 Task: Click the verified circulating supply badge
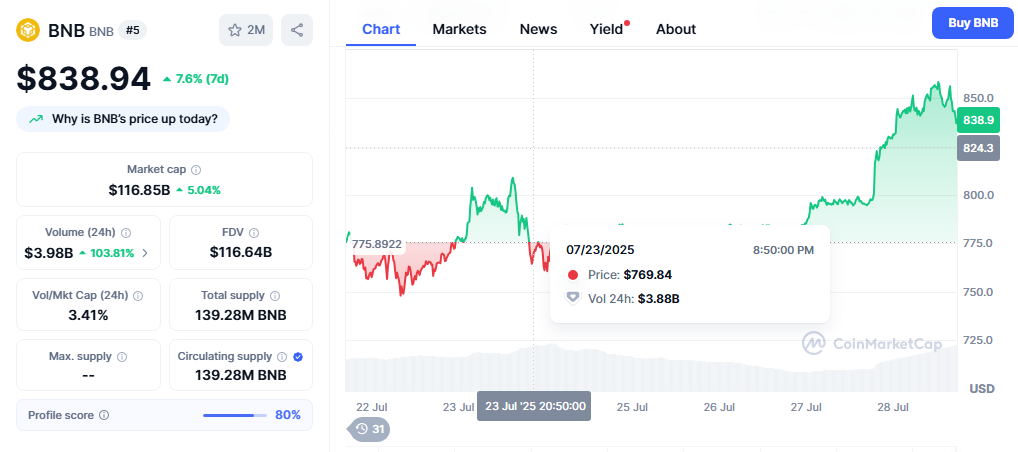(298, 357)
